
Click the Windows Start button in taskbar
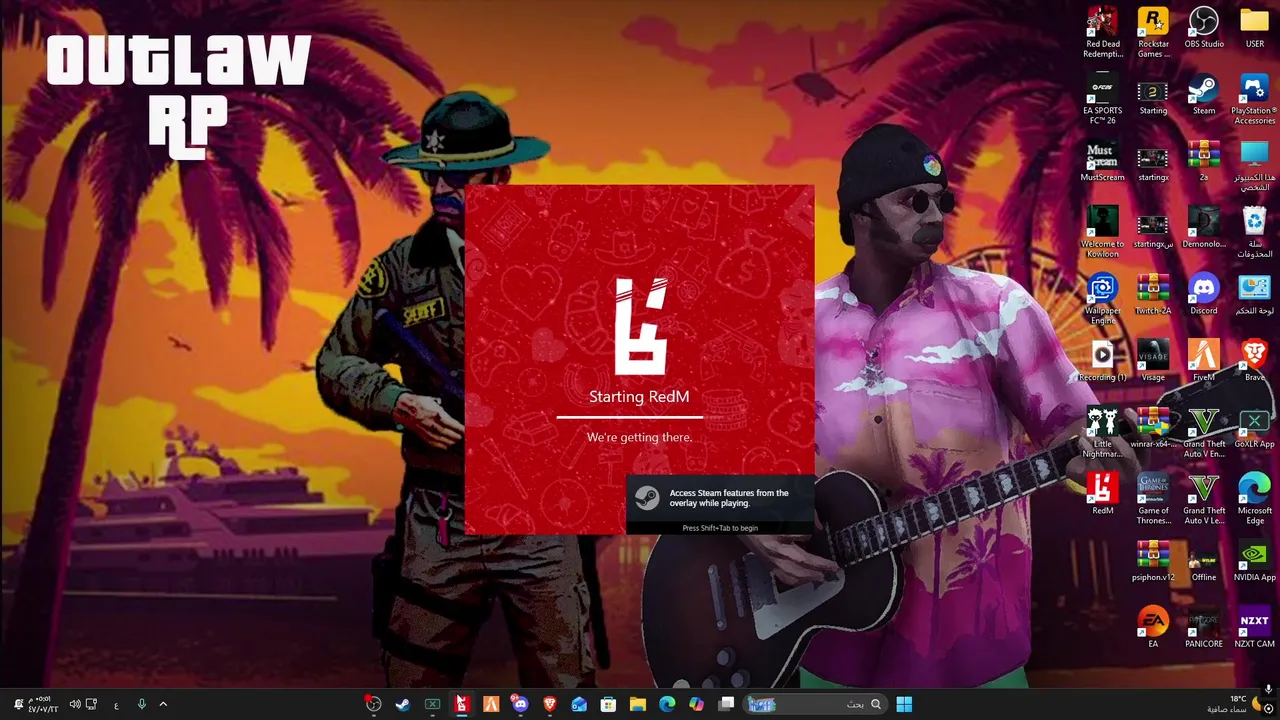(x=904, y=704)
